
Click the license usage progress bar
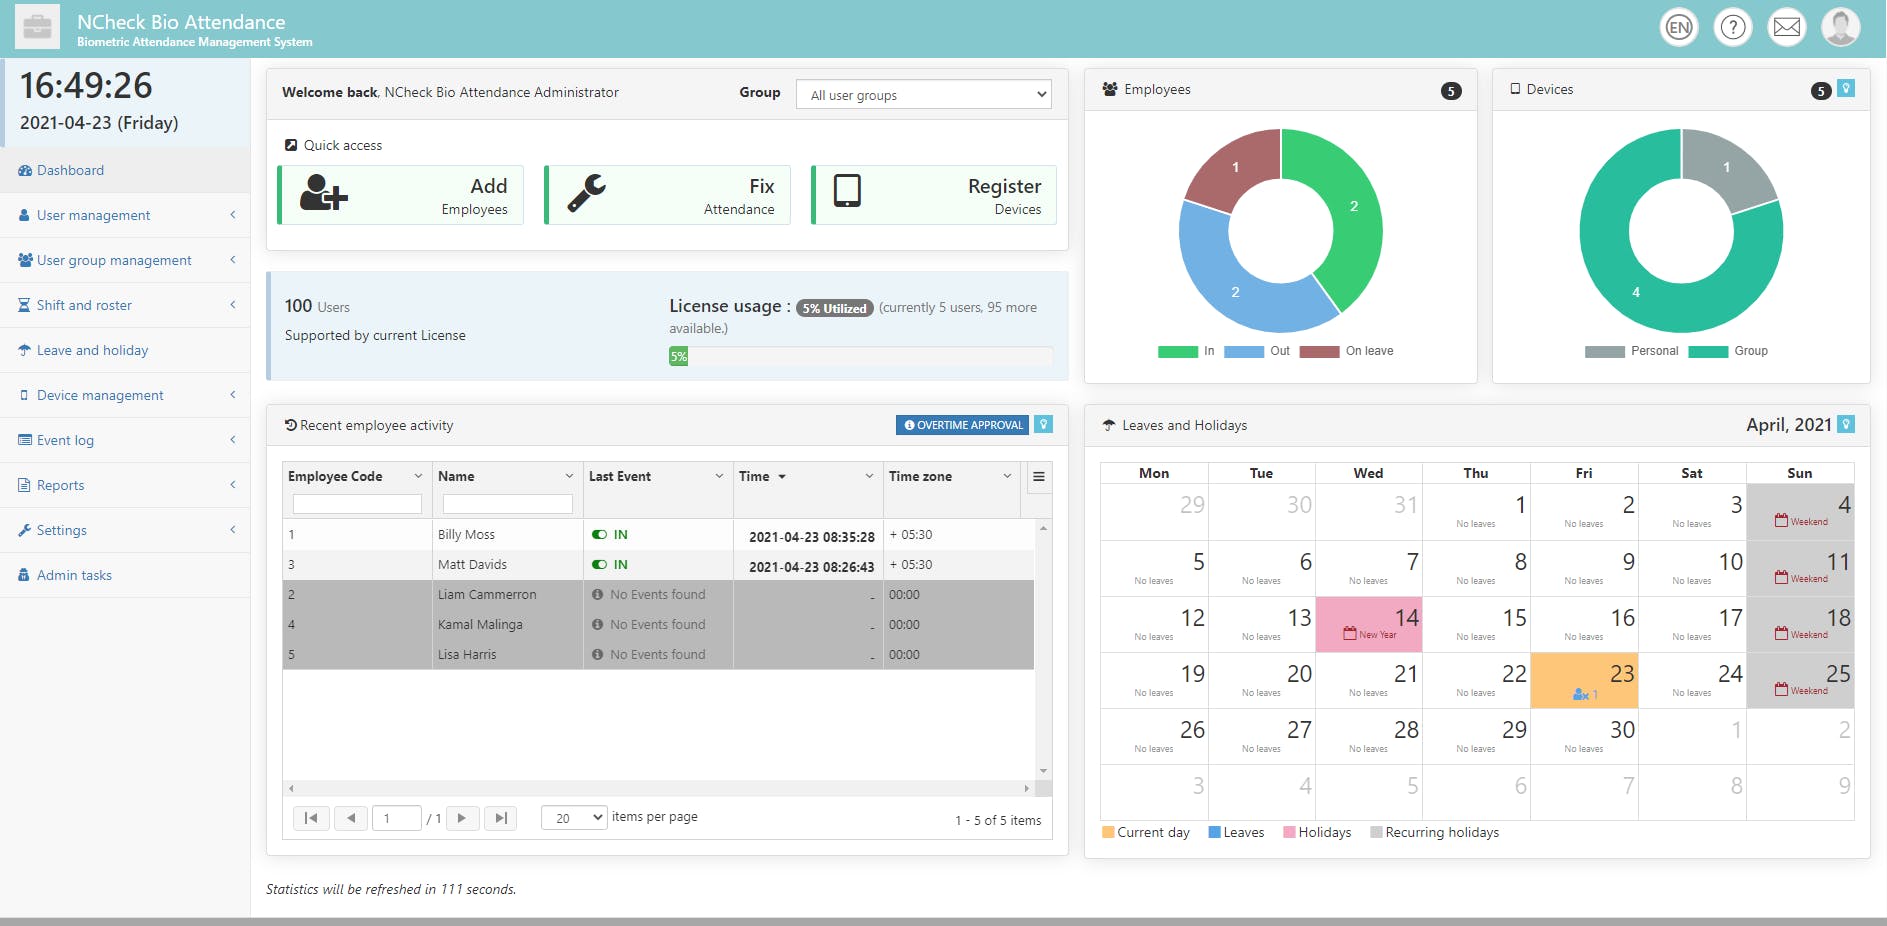pos(860,356)
